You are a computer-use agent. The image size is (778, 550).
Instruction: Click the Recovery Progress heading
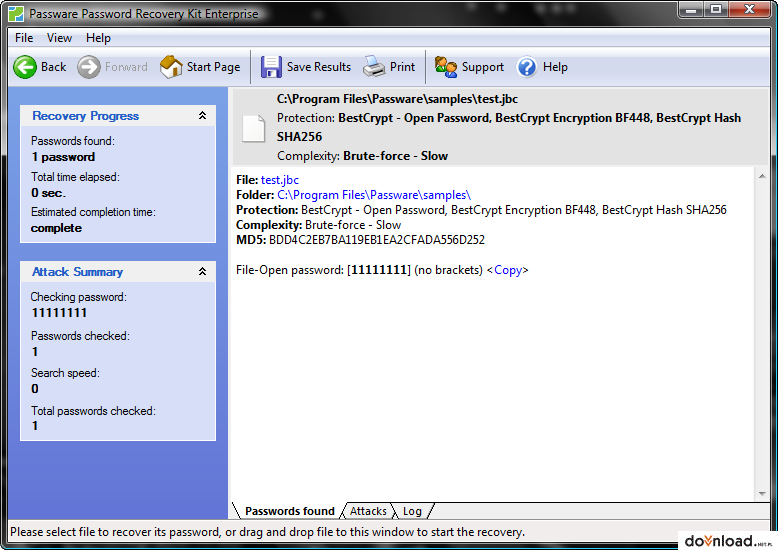pyautogui.click(x=85, y=116)
